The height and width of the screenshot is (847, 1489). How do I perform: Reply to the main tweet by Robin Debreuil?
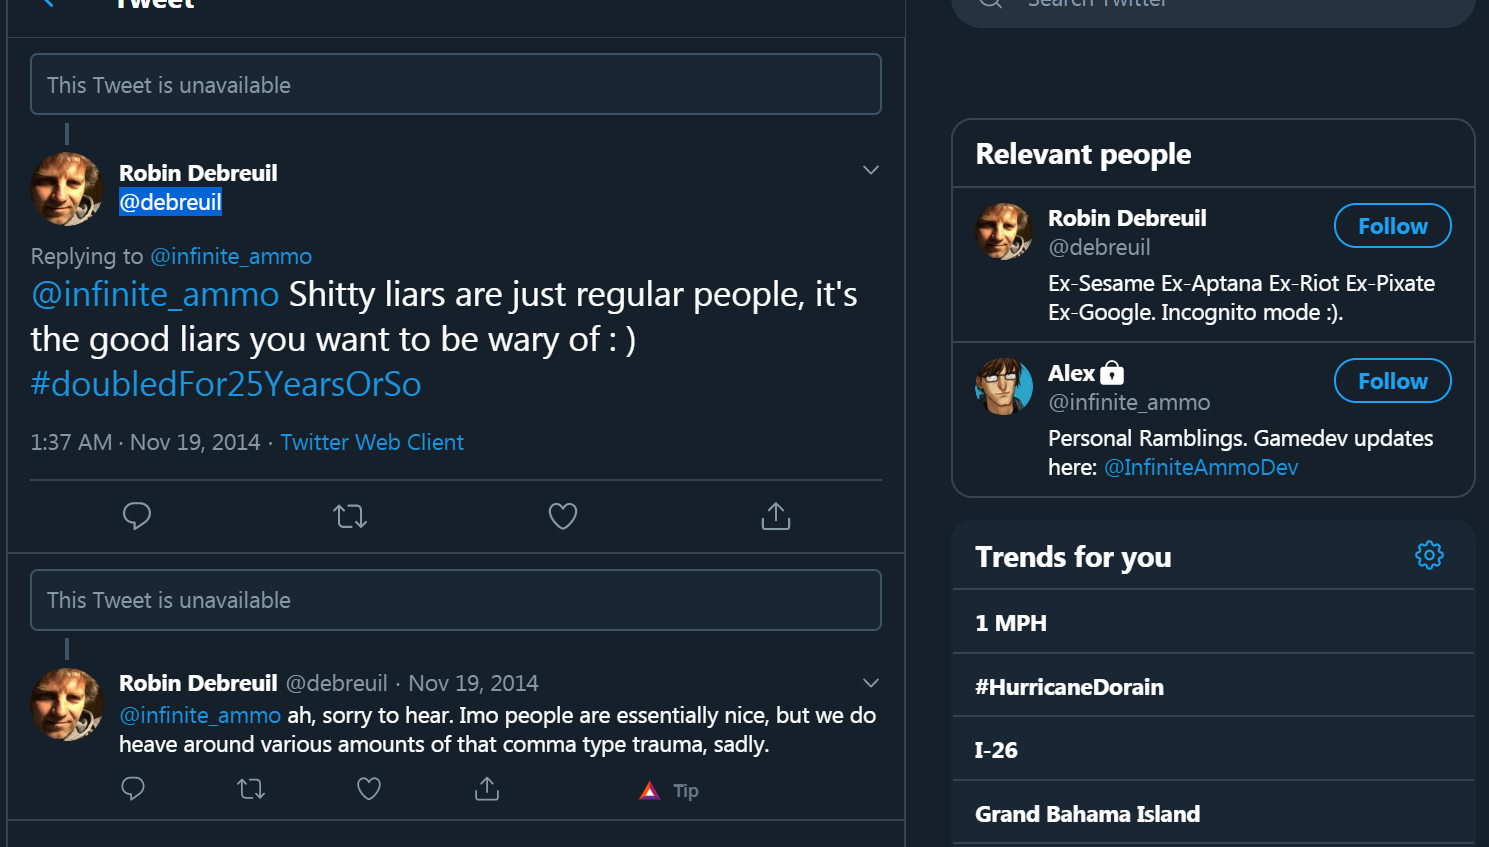pyautogui.click(x=137, y=516)
